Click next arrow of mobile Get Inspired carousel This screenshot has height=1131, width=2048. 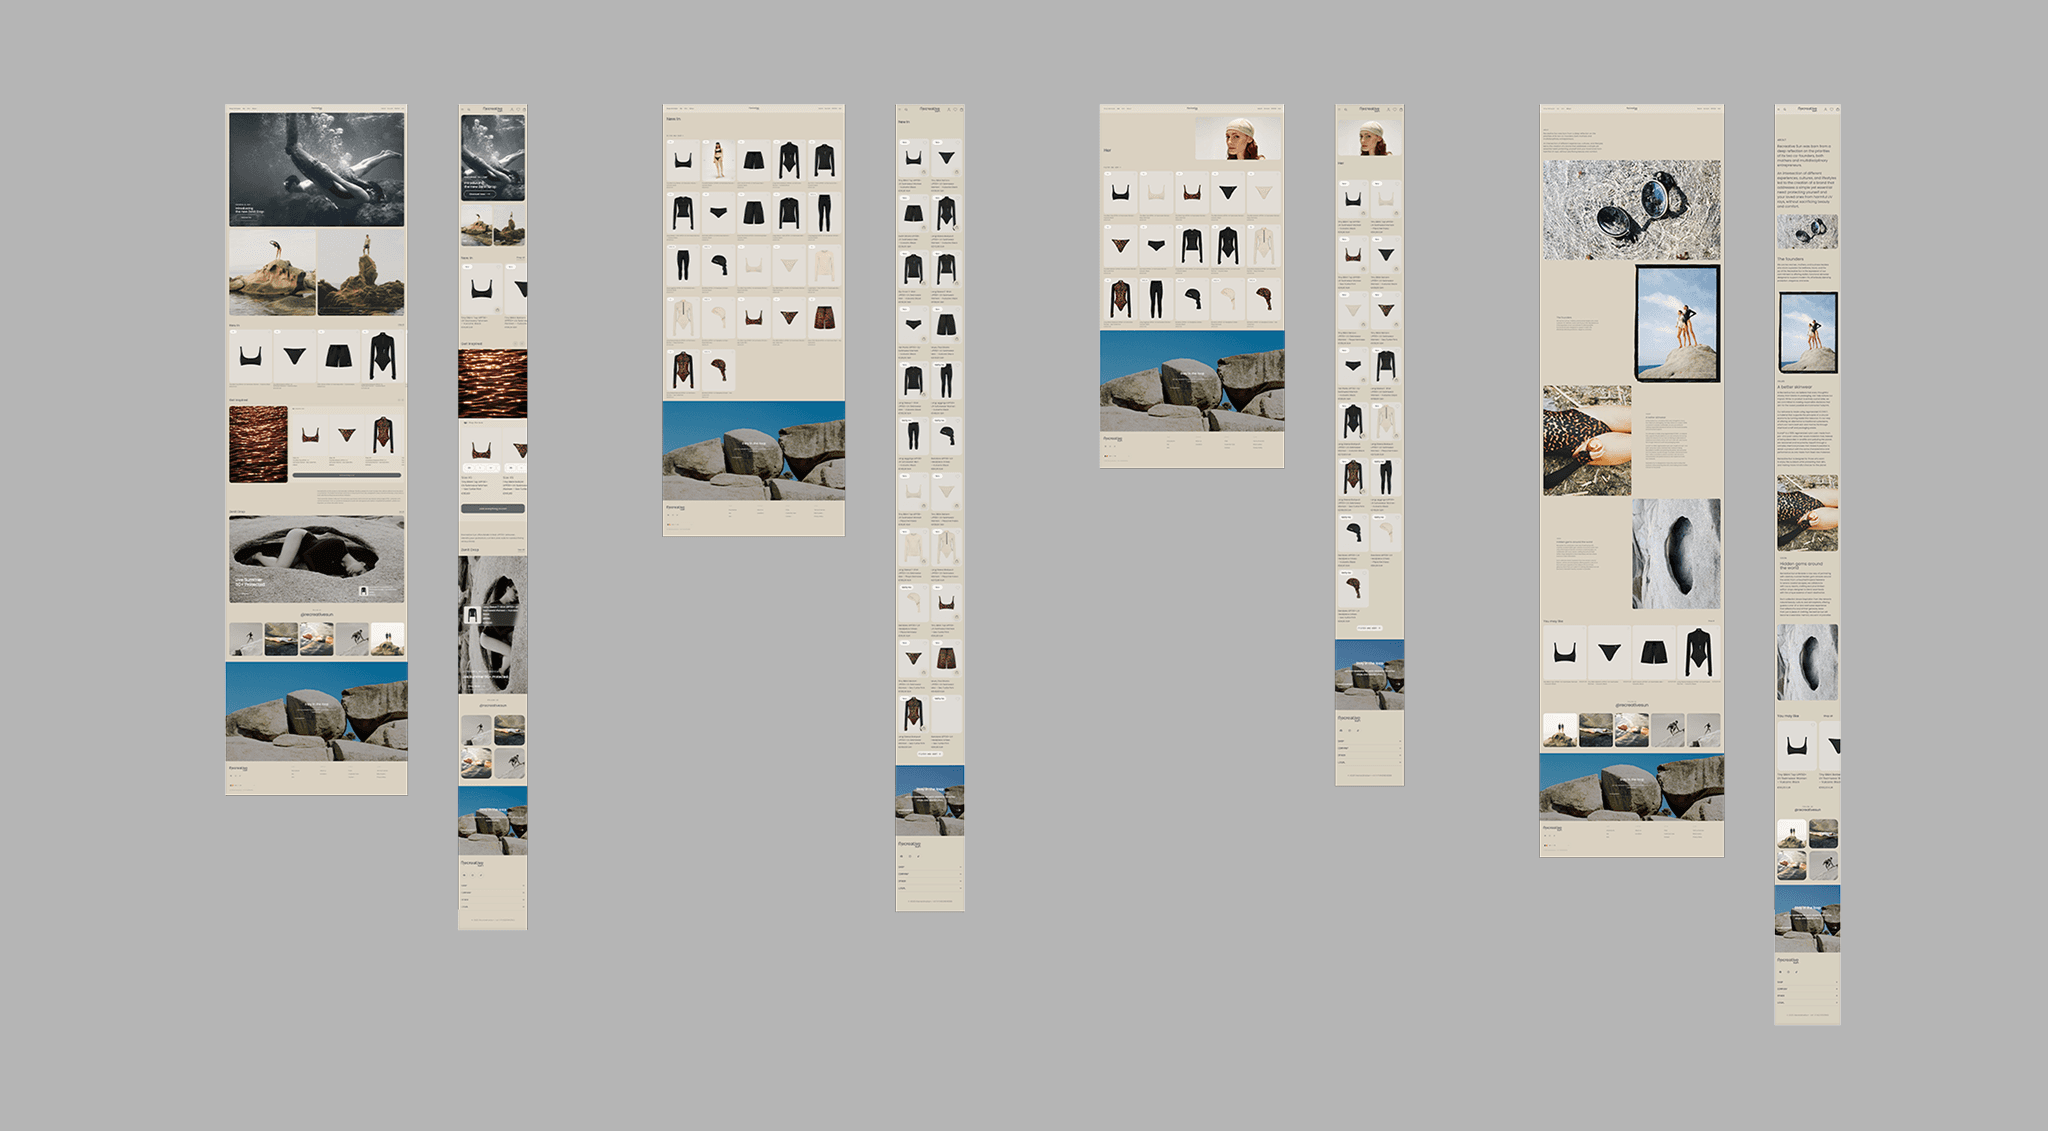(522, 344)
